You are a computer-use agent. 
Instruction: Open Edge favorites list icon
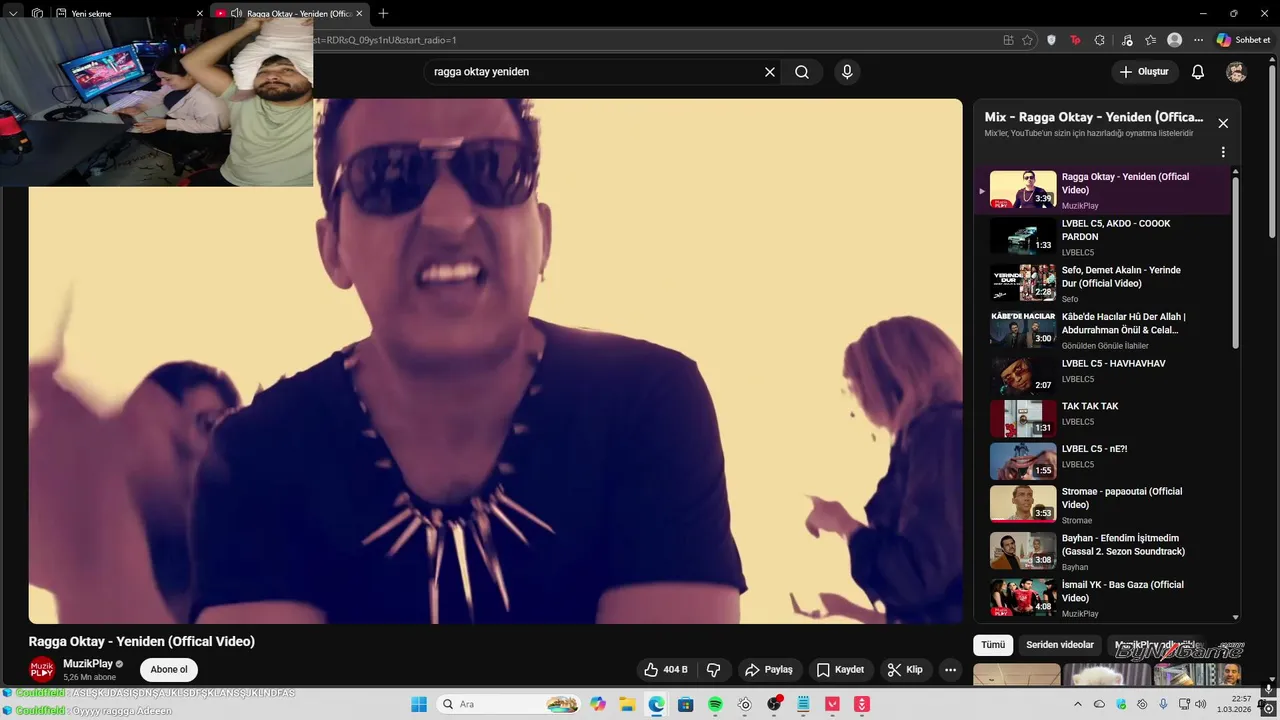(1151, 40)
